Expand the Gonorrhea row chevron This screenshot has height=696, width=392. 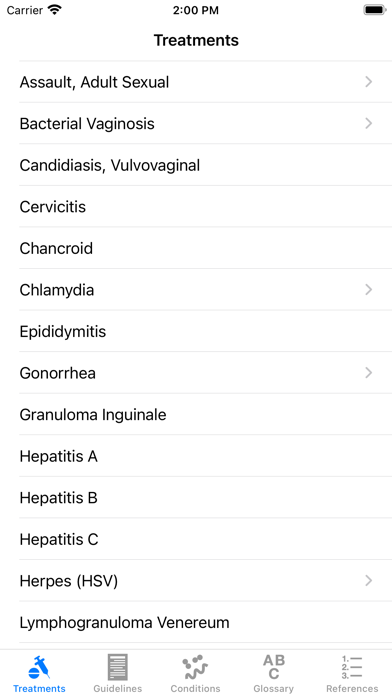coord(368,373)
